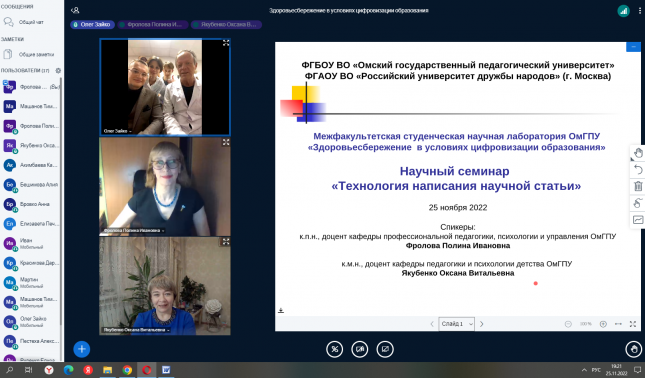The image size is (645, 378).
Task: Select user Фролова (Вы) in list
Action: click(x=31, y=87)
